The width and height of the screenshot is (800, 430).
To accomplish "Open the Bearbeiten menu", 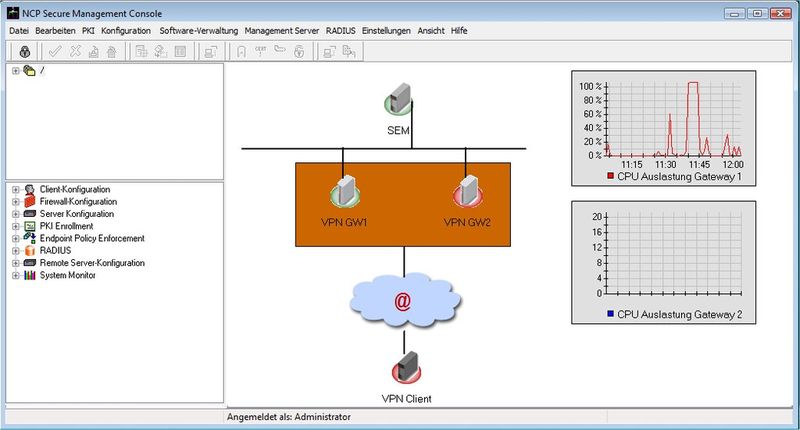I will point(55,31).
